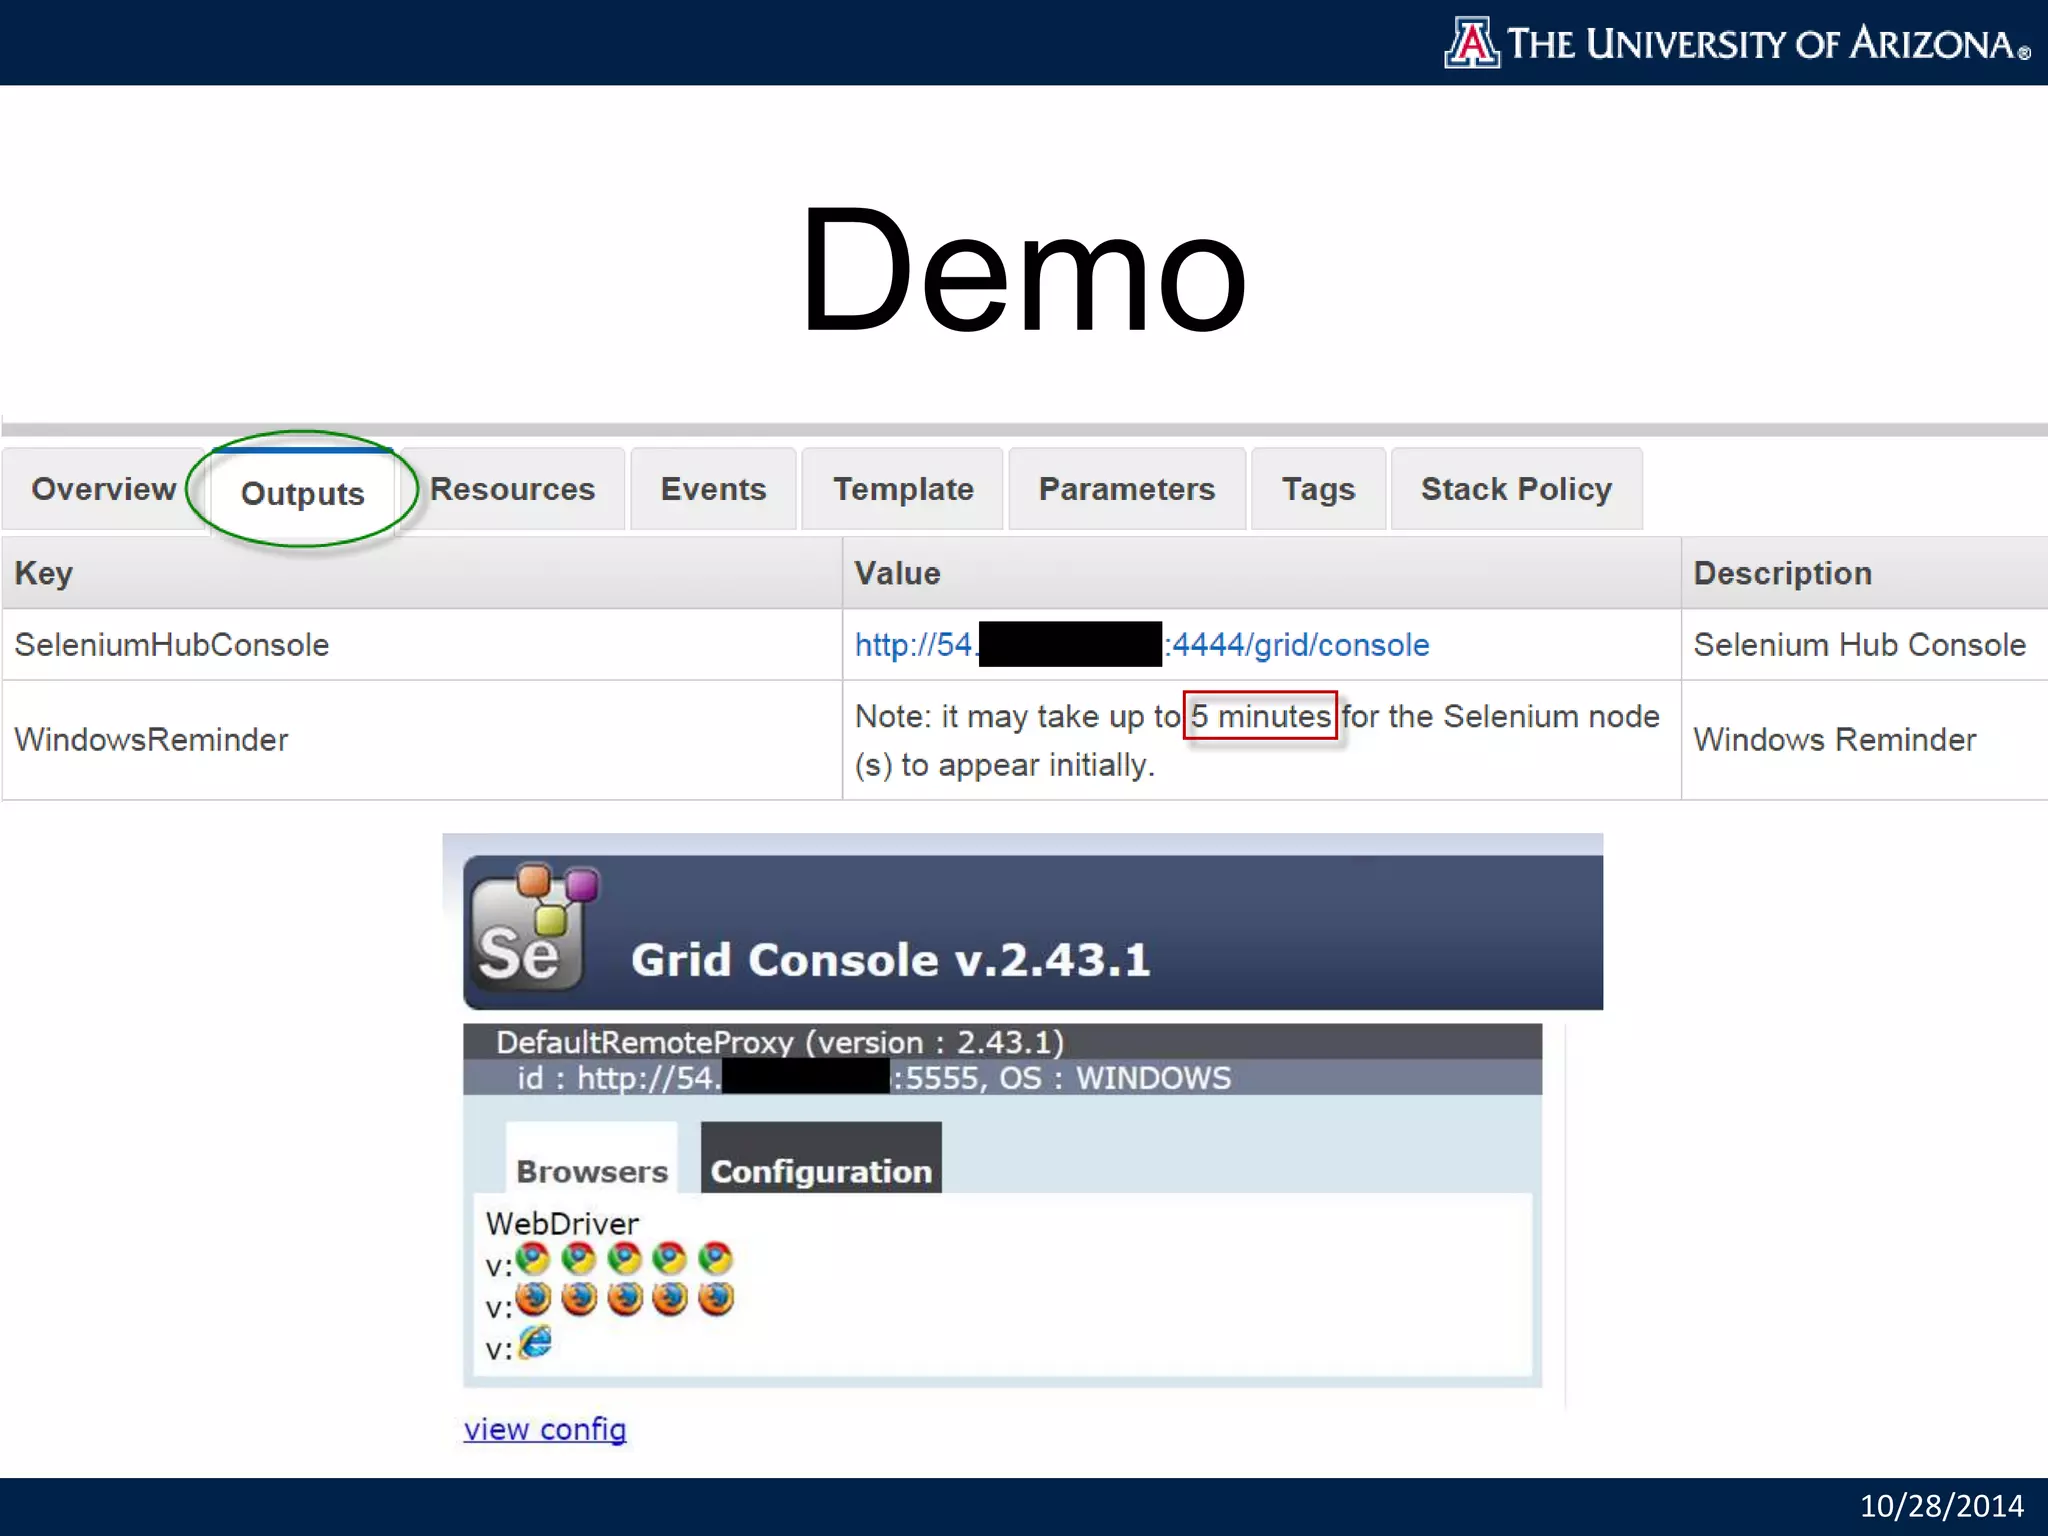This screenshot has height=1536, width=2048.
Task: Click the University of Arizona logo
Action: coord(1737,43)
